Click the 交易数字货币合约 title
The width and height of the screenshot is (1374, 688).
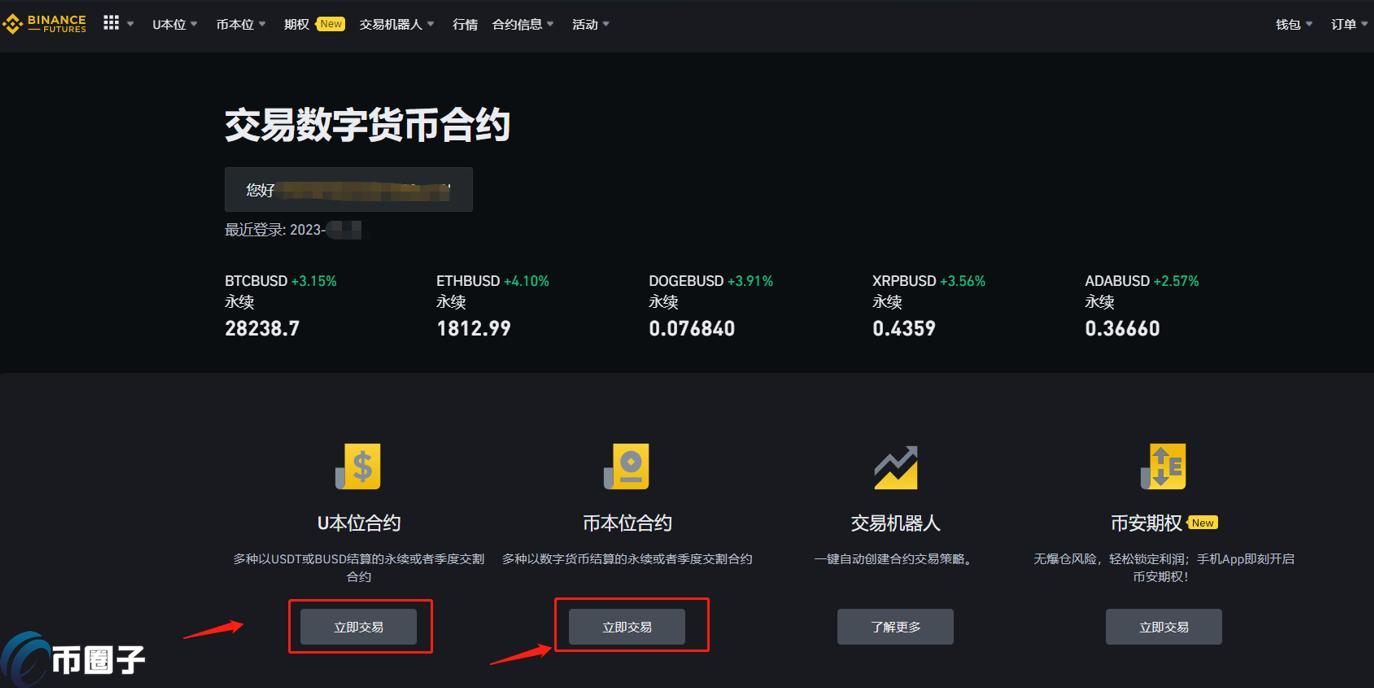click(367, 125)
